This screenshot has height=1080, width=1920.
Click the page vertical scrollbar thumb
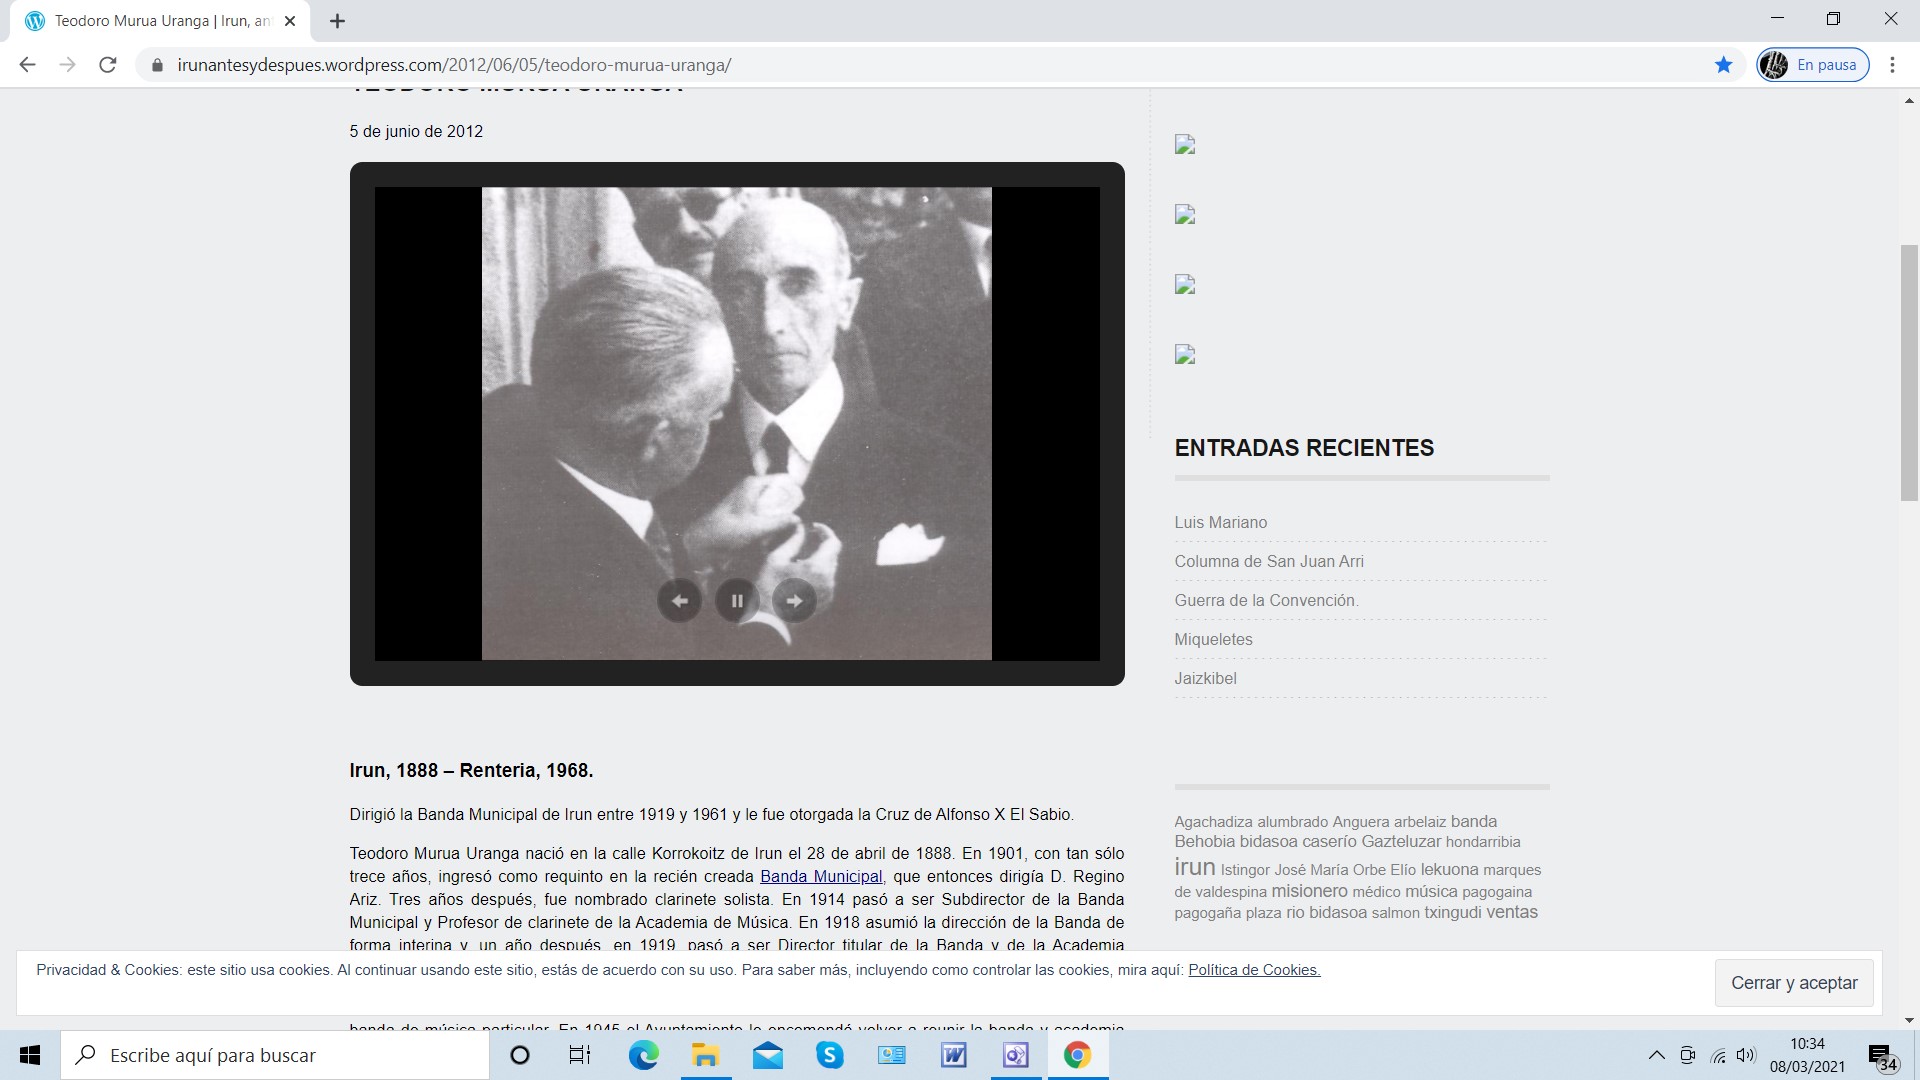click(1909, 372)
